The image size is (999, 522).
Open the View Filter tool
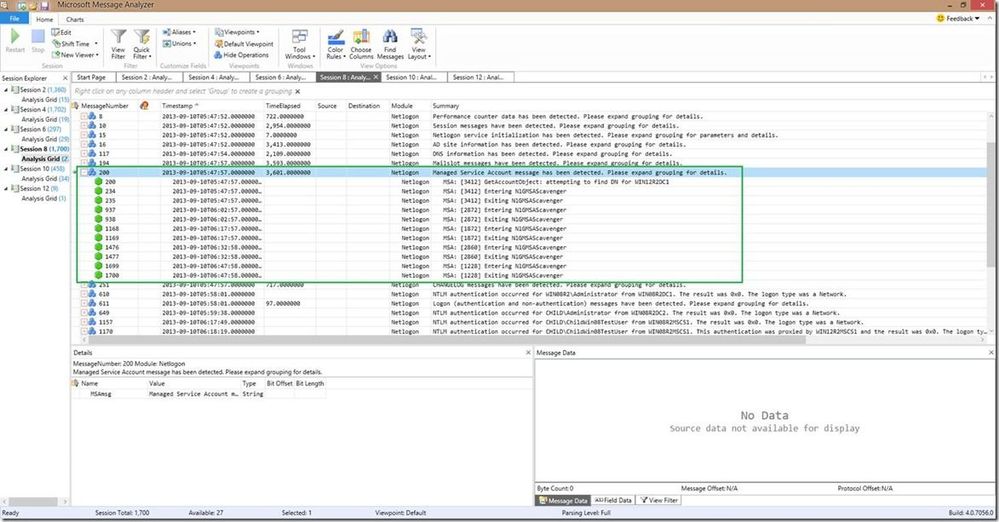click(x=119, y=44)
